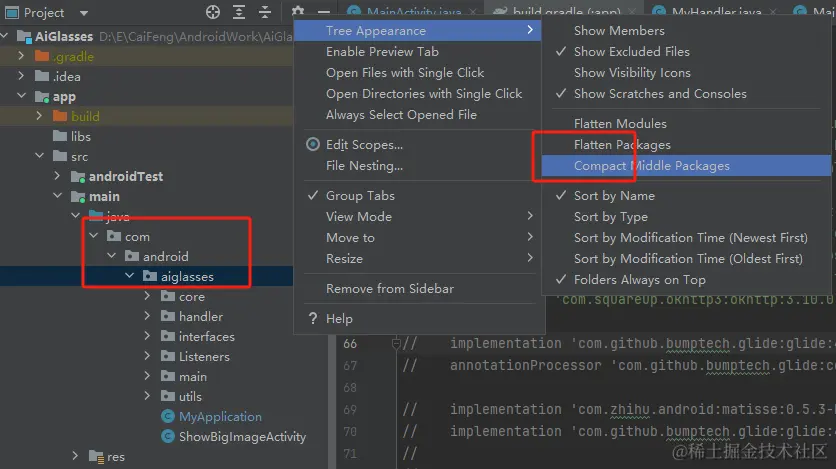Click the MyApplication class icon
The width and height of the screenshot is (836, 469).
[x=168, y=416]
